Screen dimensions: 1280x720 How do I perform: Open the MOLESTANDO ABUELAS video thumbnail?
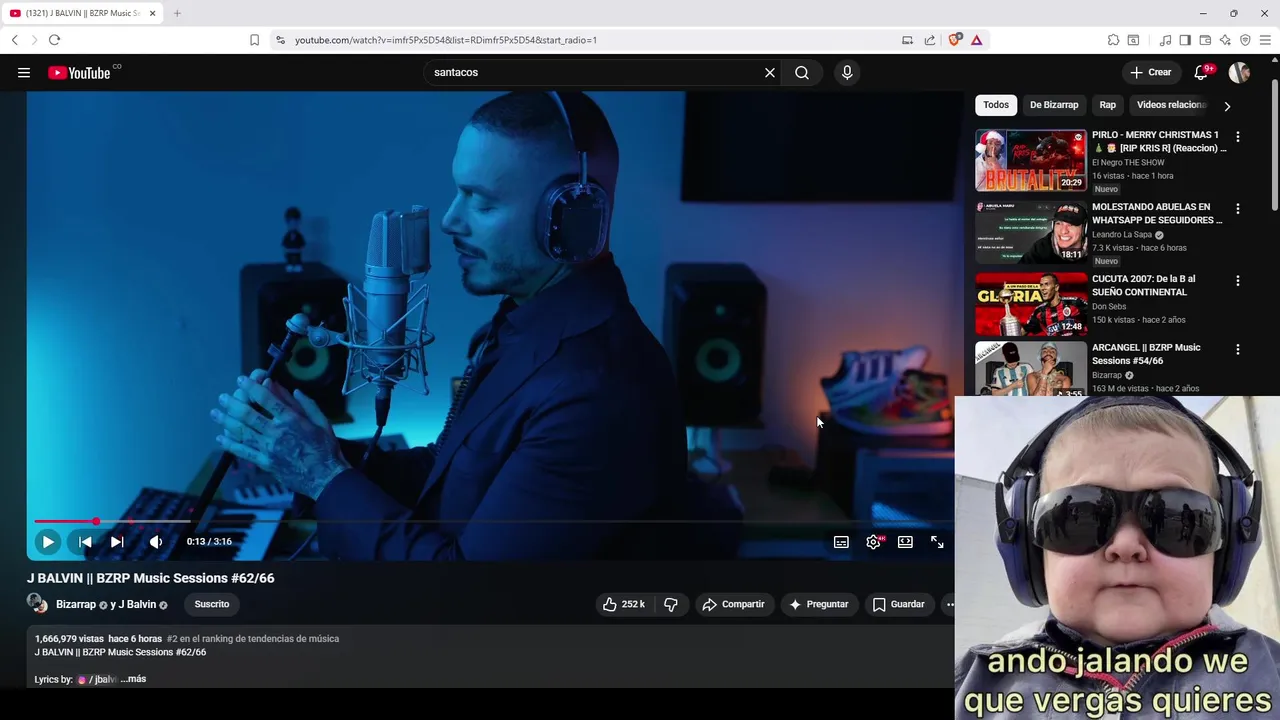pos(1030,232)
